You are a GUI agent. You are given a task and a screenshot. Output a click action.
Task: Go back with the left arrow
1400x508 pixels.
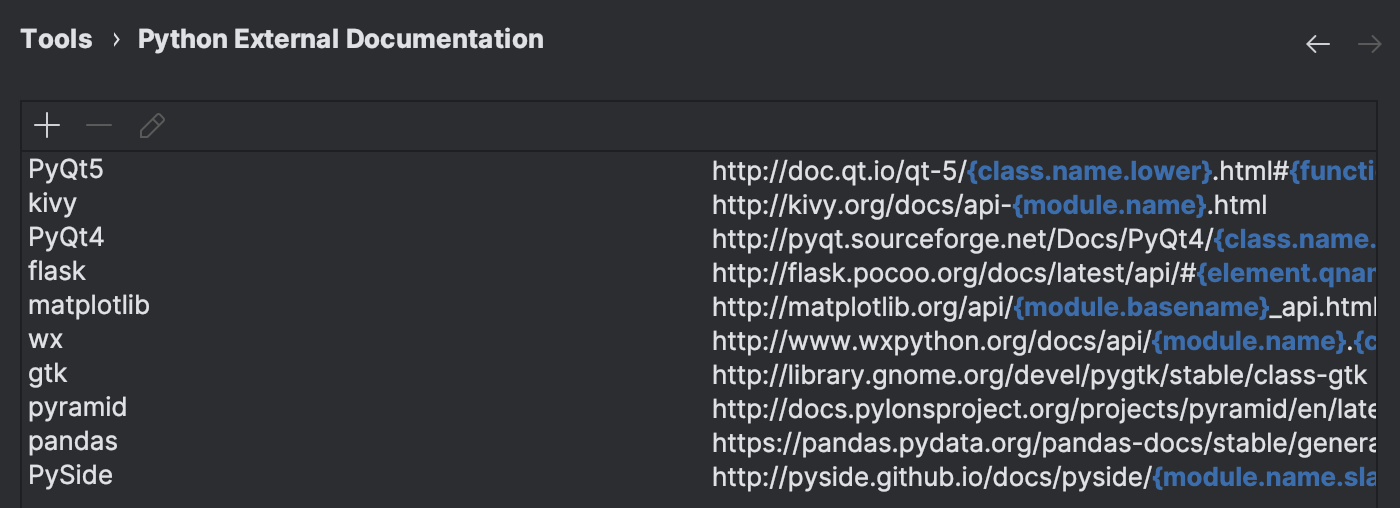click(x=1318, y=44)
